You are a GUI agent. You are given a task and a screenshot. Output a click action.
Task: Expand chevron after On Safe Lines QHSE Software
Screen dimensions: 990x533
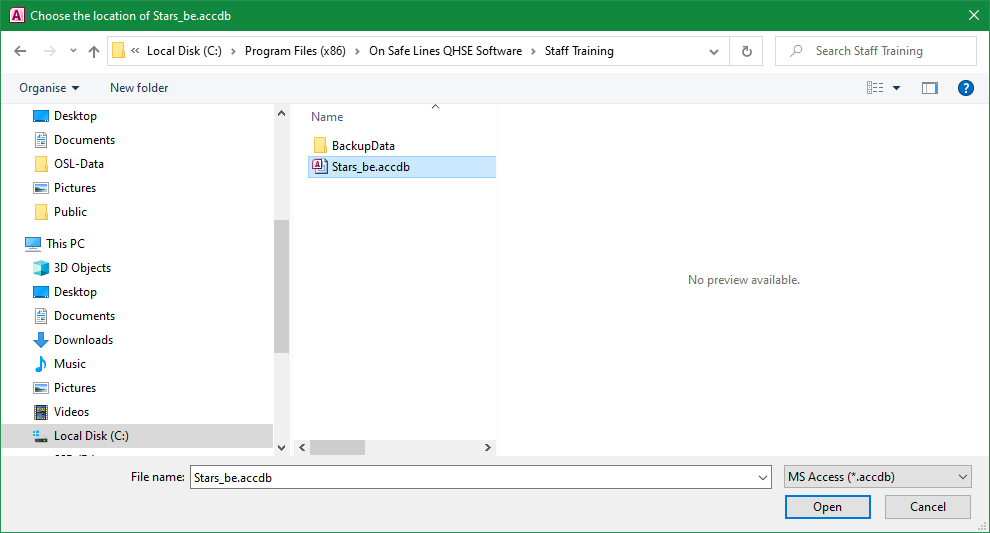pyautogui.click(x=533, y=51)
